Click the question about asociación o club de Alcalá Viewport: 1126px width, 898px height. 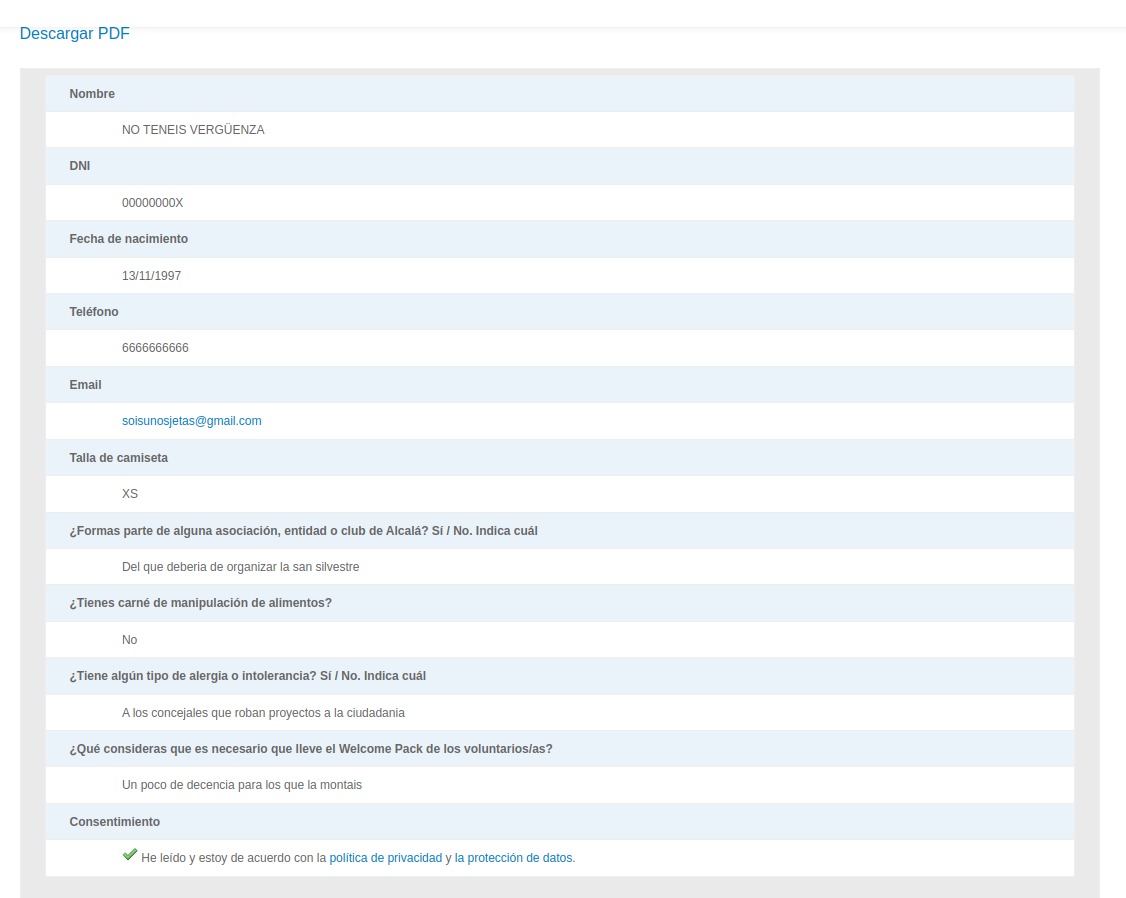click(x=303, y=531)
